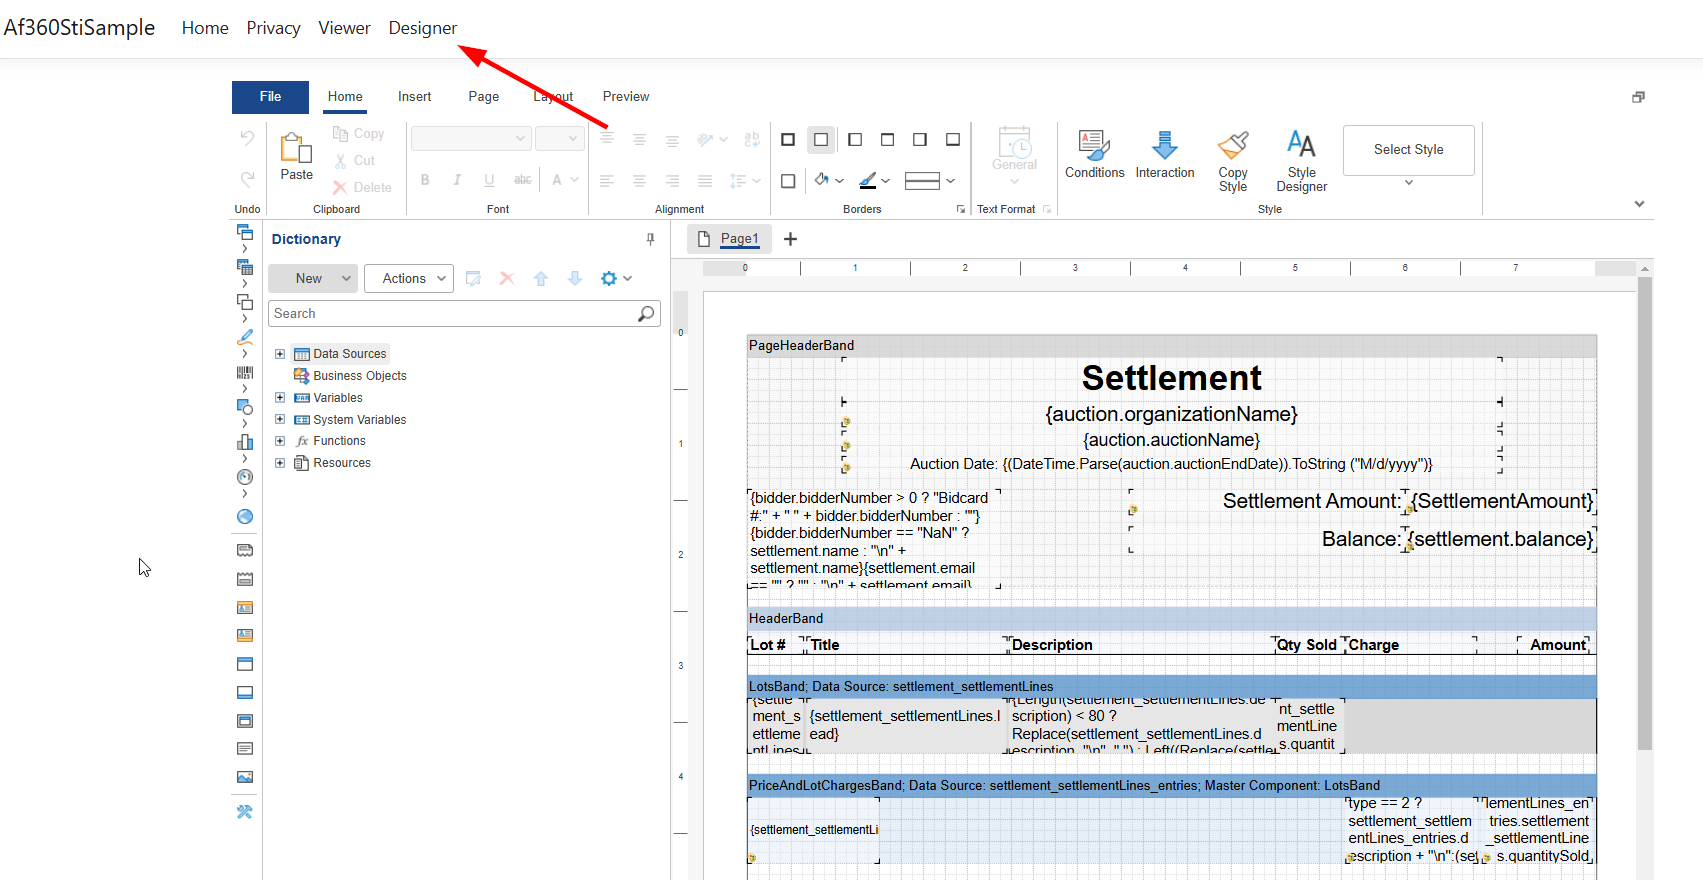Open the Designer nav link
This screenshot has width=1703, height=880.
(423, 28)
